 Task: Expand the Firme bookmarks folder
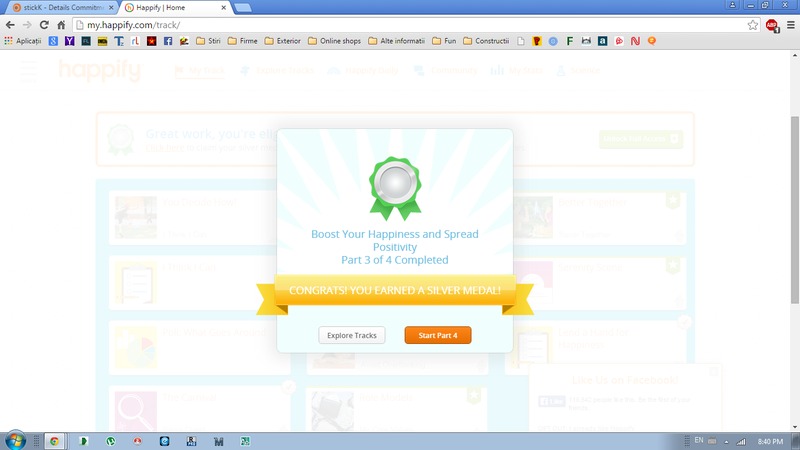[x=243, y=41]
